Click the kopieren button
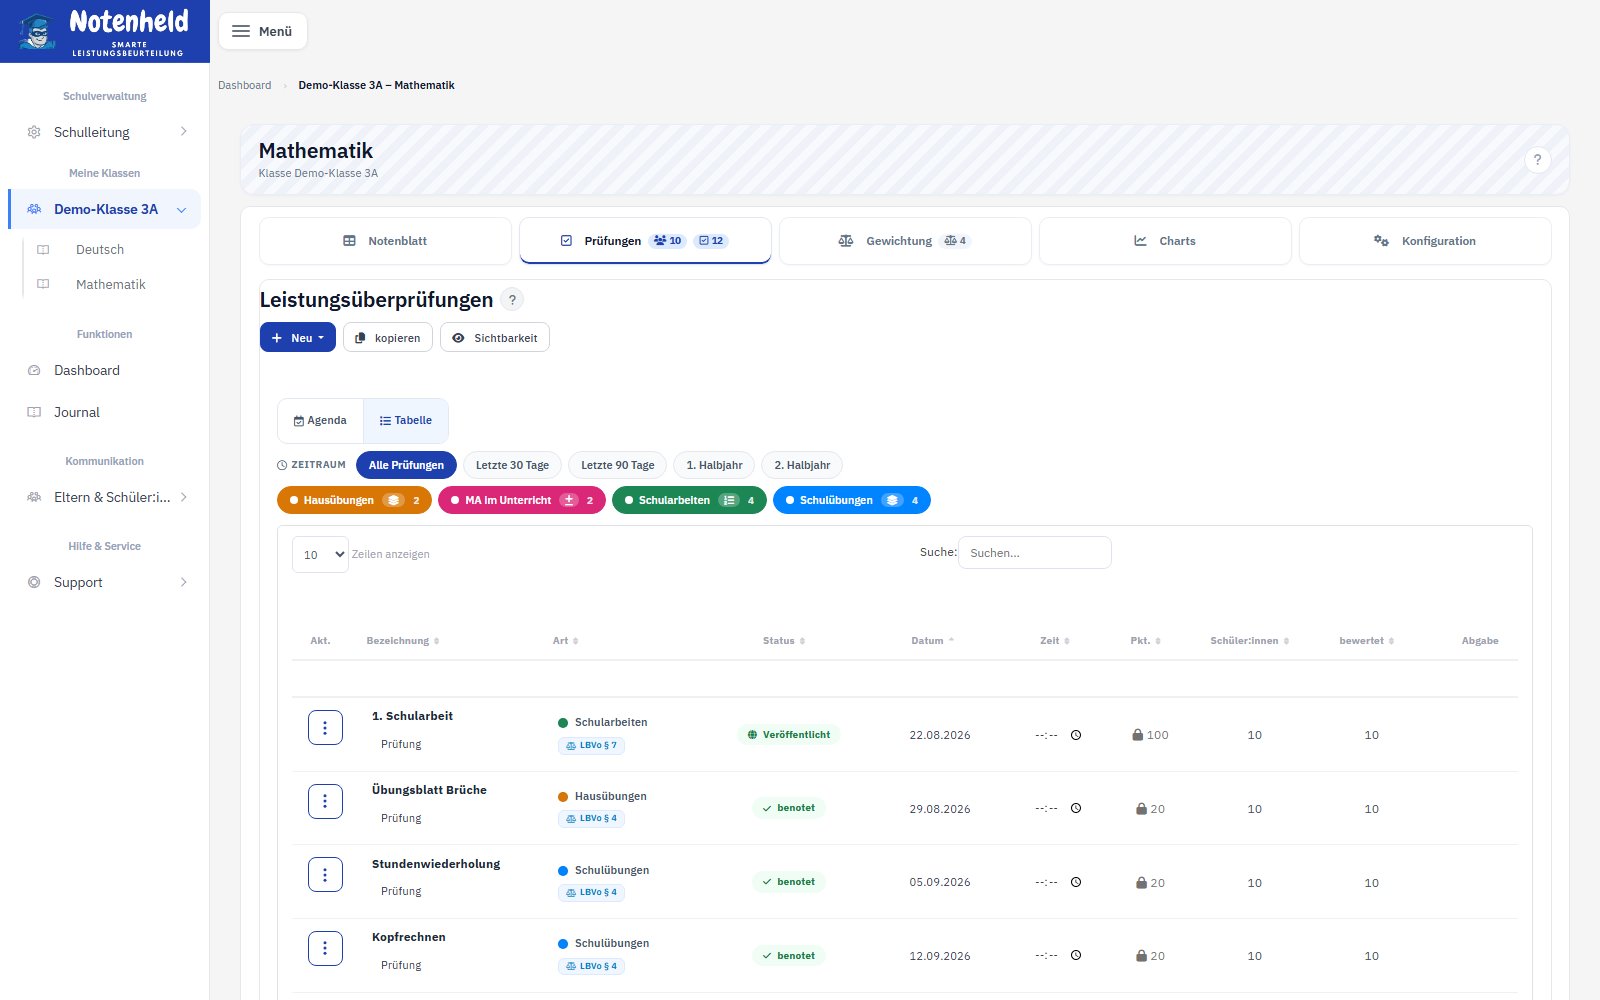Screen dimensions: 1600x1000 click(x=388, y=338)
